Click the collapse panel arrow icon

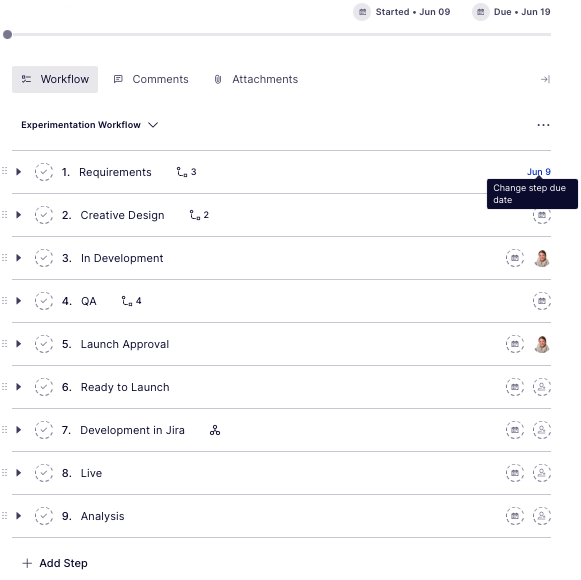545,79
